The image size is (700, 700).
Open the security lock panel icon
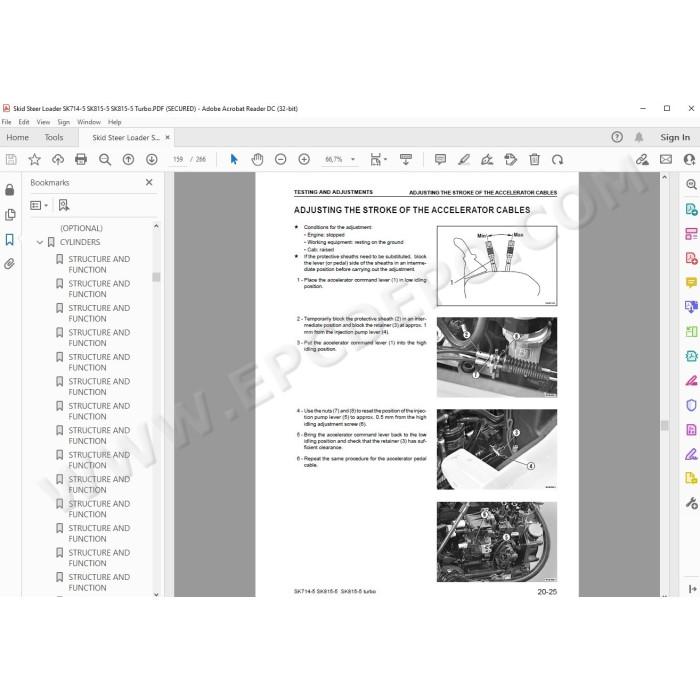9,190
